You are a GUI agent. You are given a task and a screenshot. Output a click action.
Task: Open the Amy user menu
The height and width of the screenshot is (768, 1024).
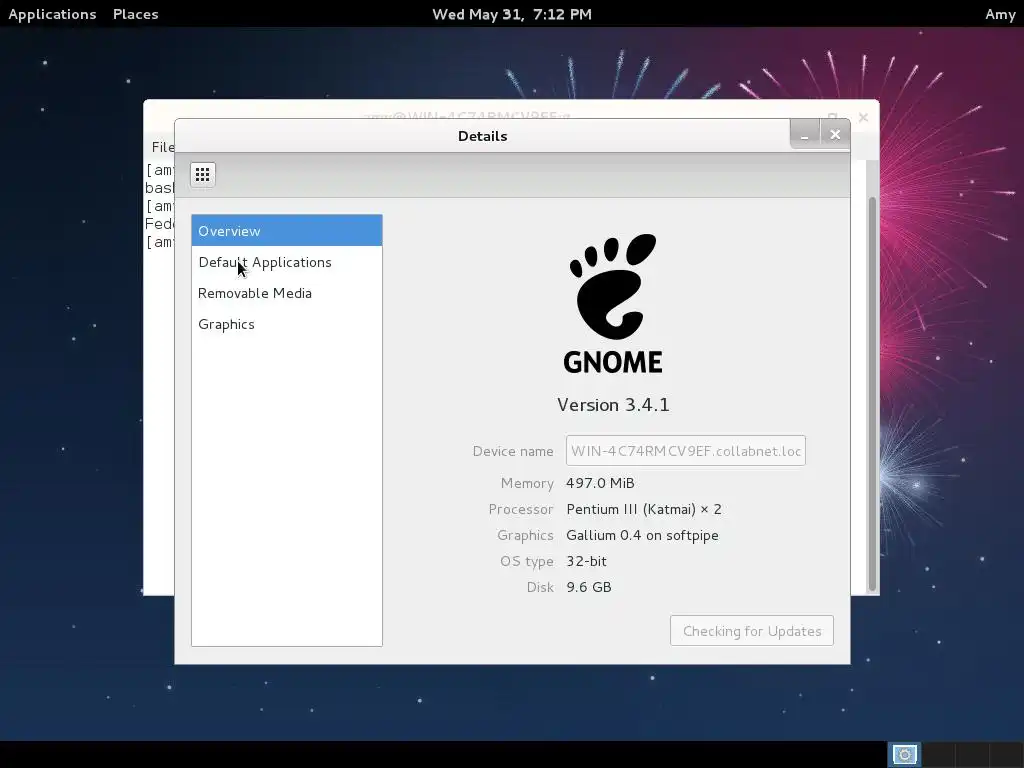tap(1000, 14)
